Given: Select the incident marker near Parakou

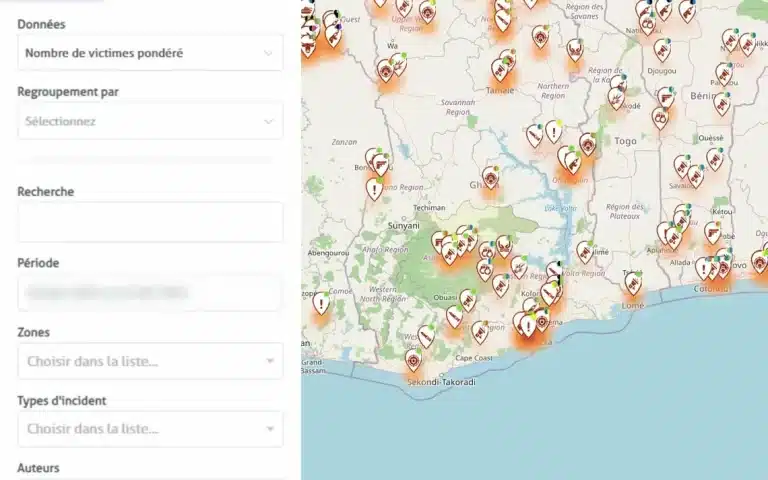Looking at the screenshot, I should click(723, 74).
